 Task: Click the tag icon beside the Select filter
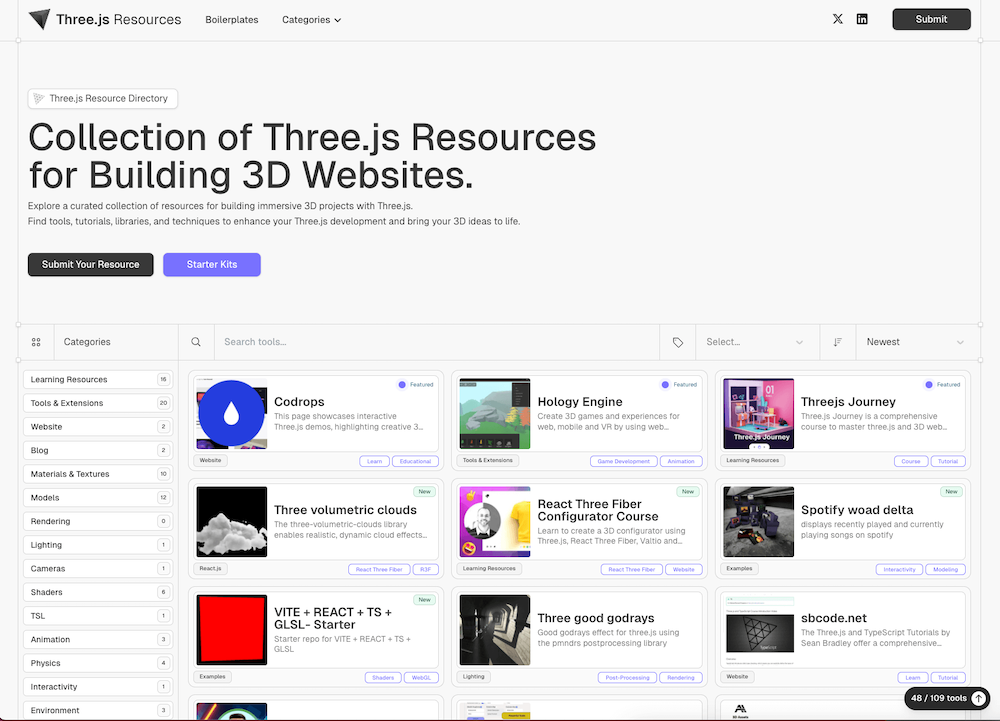(x=677, y=341)
